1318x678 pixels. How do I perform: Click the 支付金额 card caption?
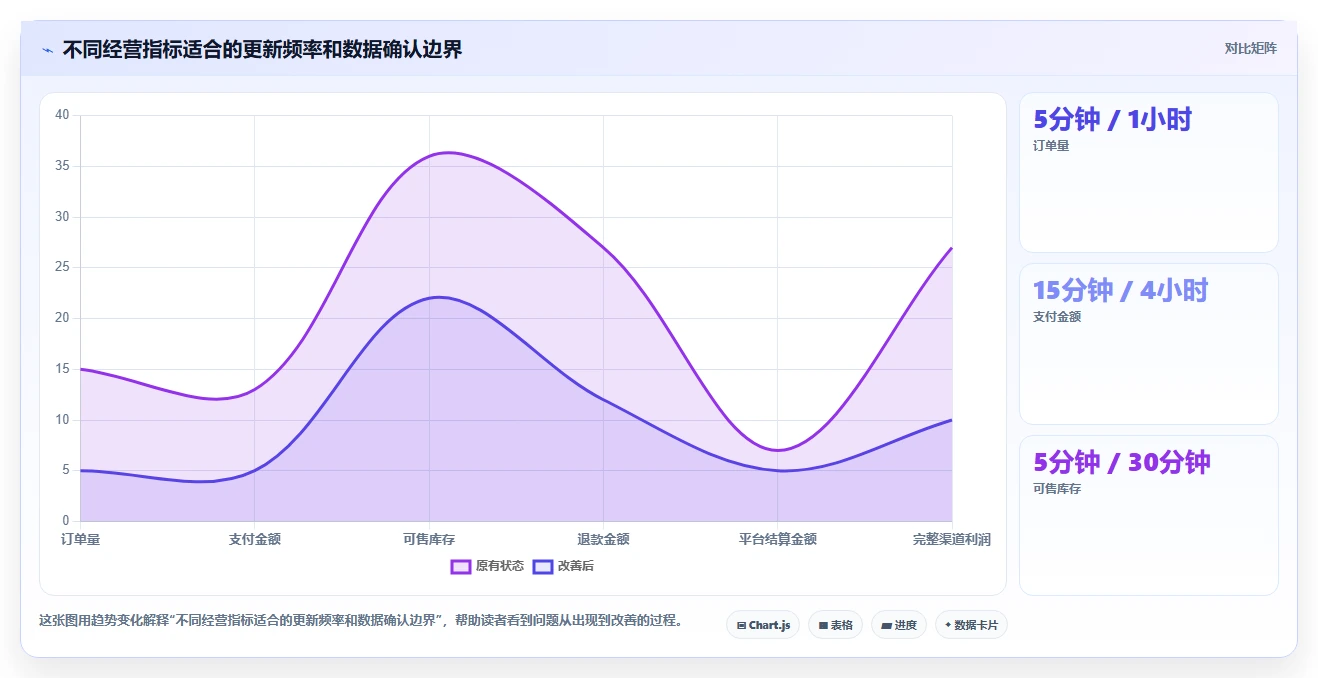coord(1057,317)
